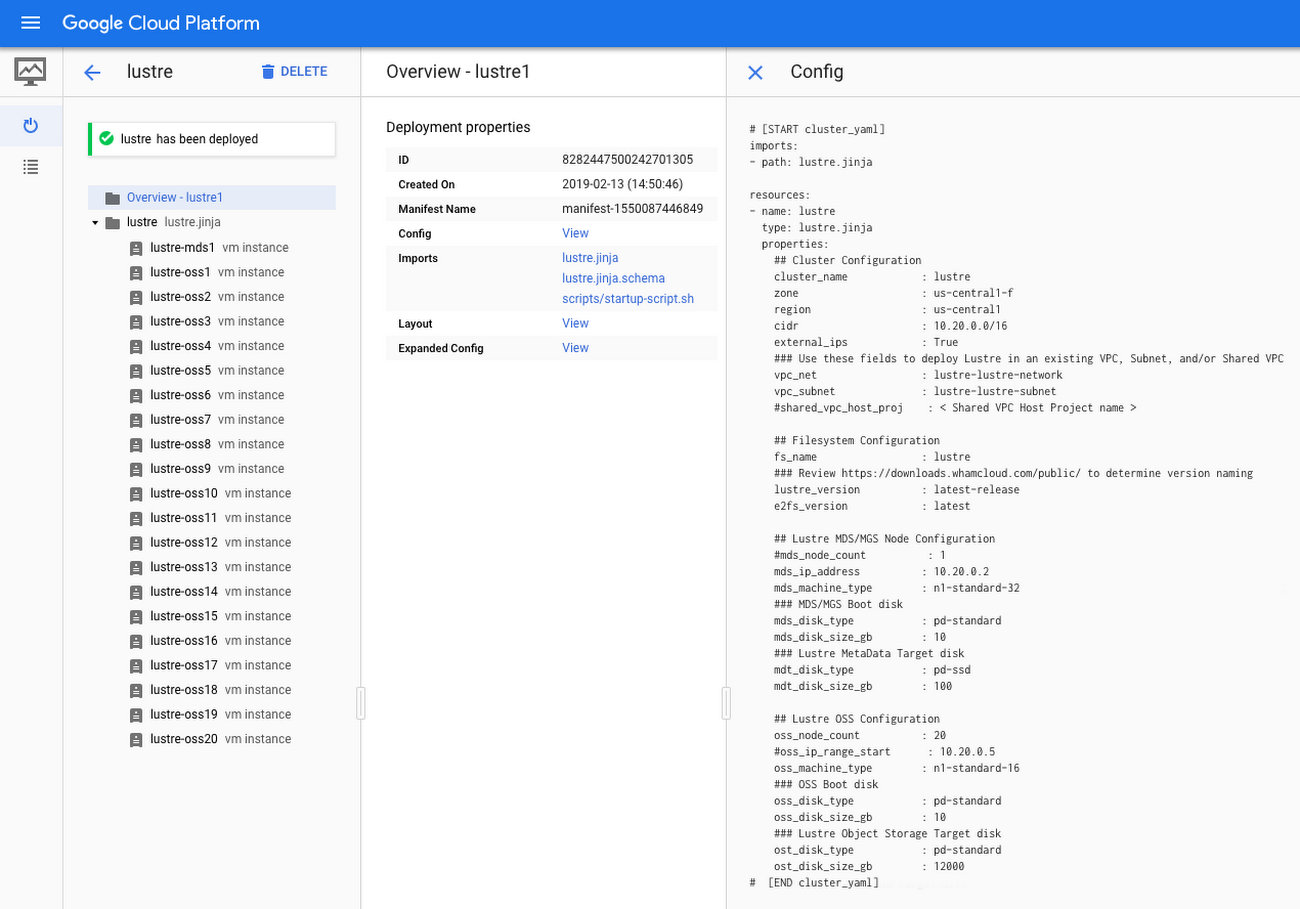Click the vm icon for lustre-oss13
The image size is (1300, 909).
[136, 567]
